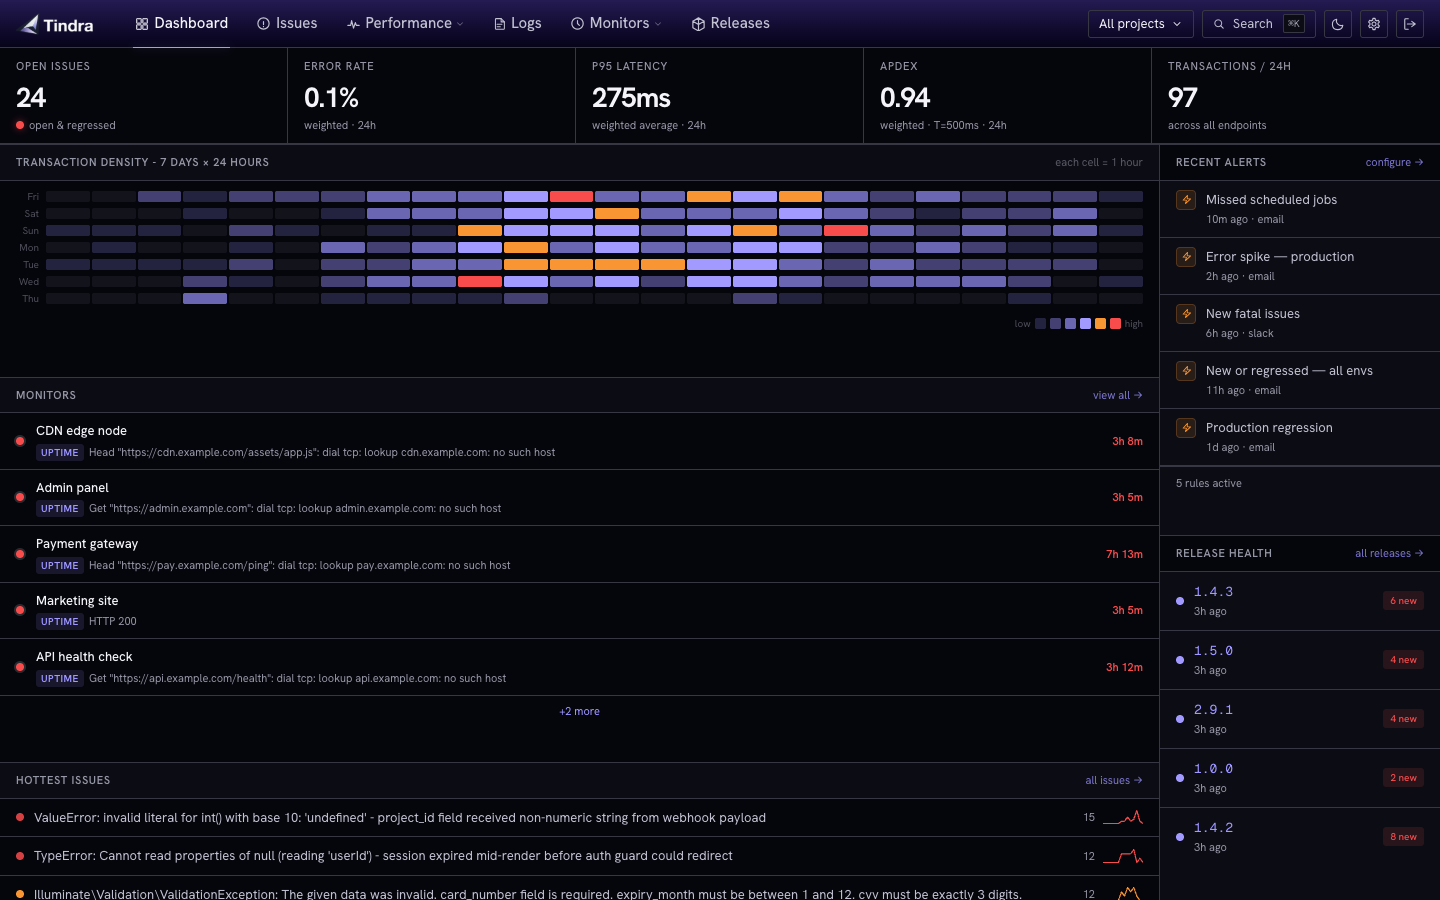Click the Transactions / 24h stat card
Viewport: 1440px width, 900px height.
[1295, 96]
